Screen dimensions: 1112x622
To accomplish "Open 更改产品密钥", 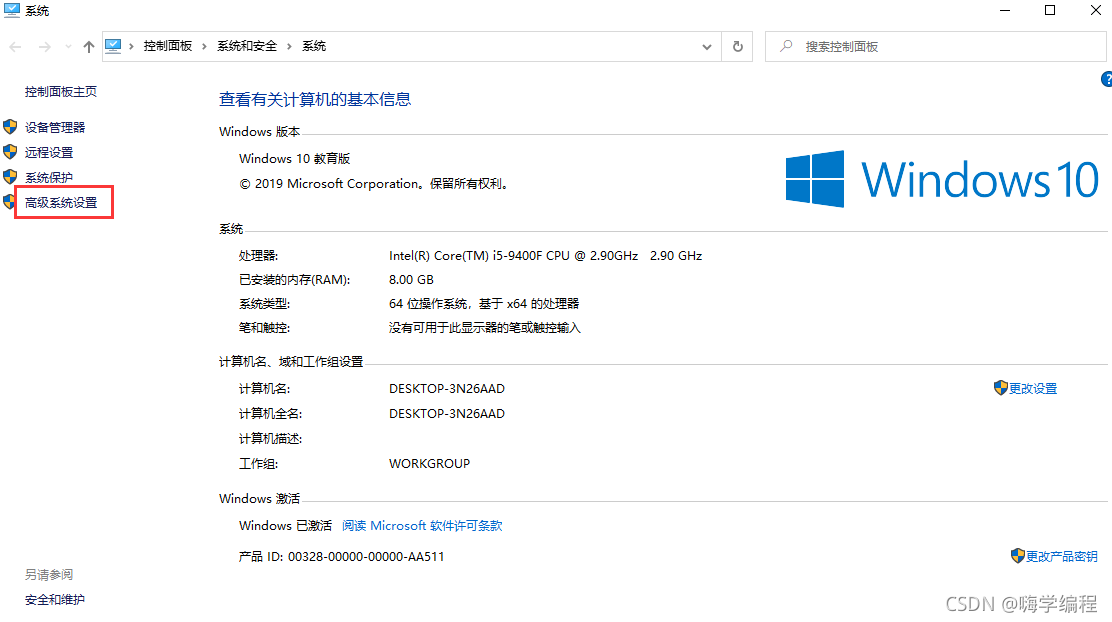I will click(1062, 557).
